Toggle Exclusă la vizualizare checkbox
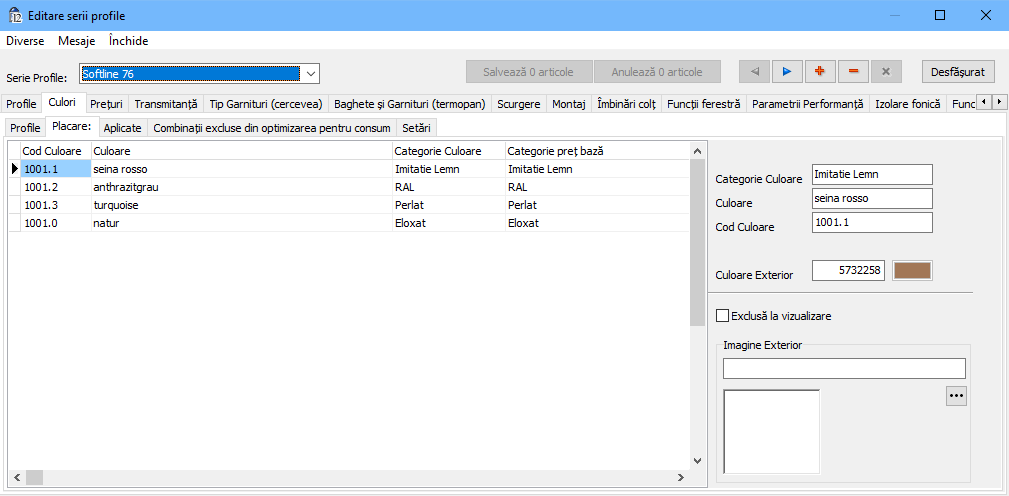 click(723, 316)
